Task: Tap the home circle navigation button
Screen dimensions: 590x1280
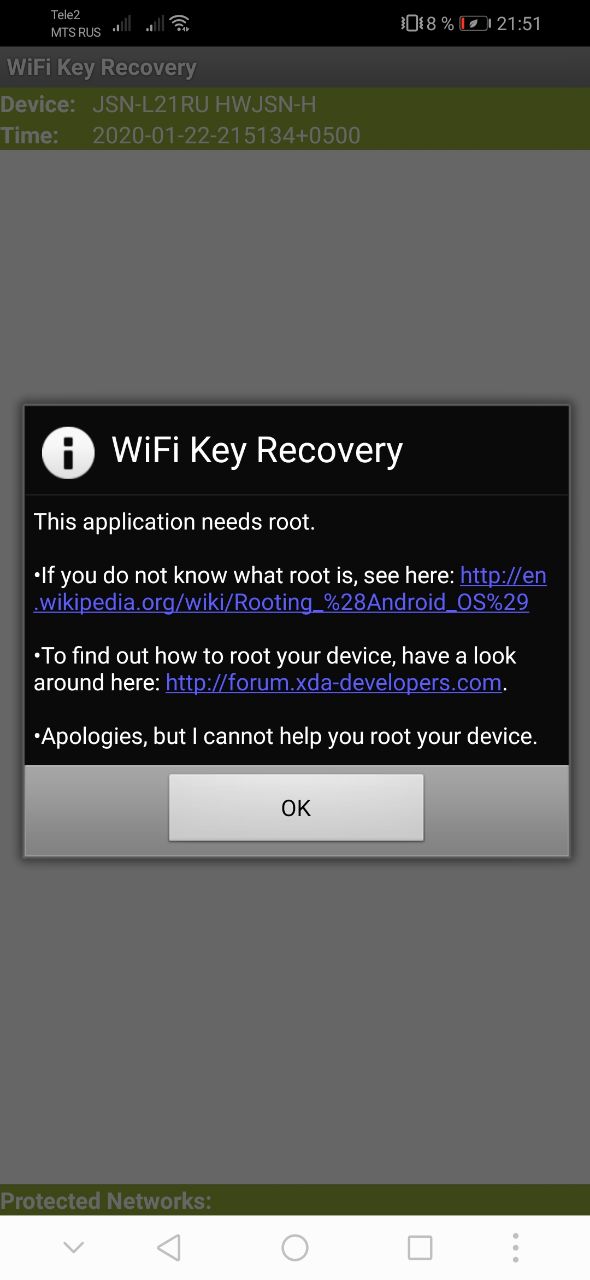Action: (295, 1247)
